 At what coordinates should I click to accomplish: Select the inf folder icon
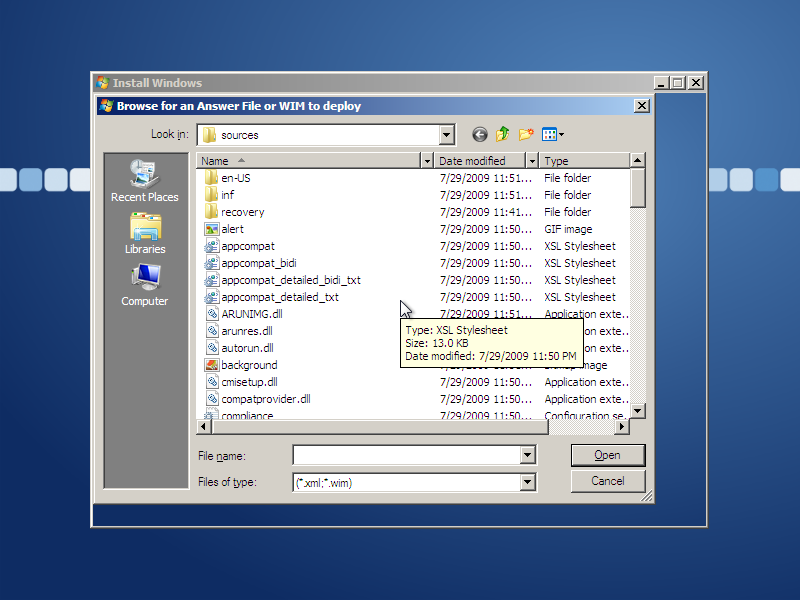[x=211, y=195]
